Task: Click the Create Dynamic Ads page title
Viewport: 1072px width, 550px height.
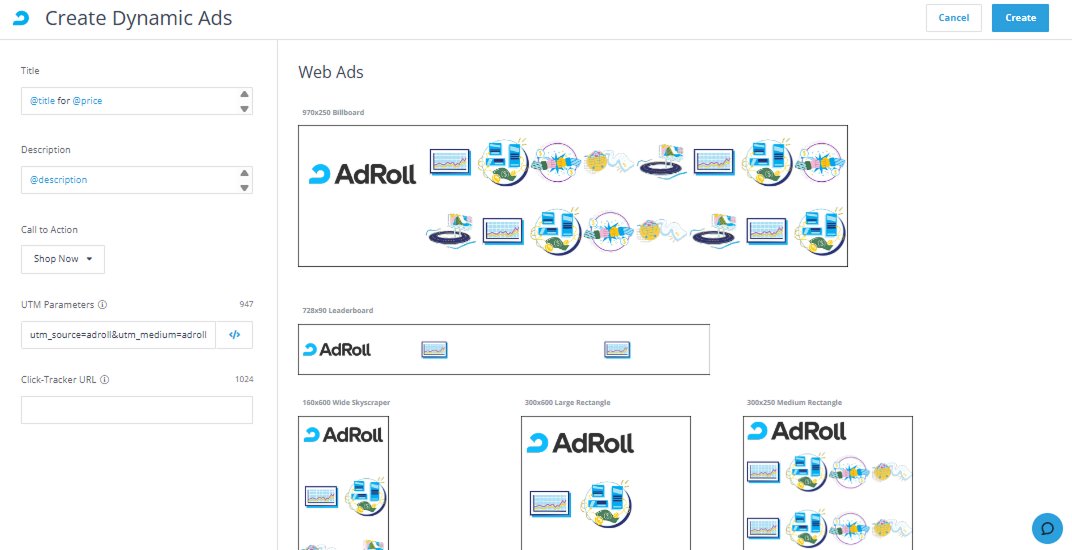Action: [139, 18]
